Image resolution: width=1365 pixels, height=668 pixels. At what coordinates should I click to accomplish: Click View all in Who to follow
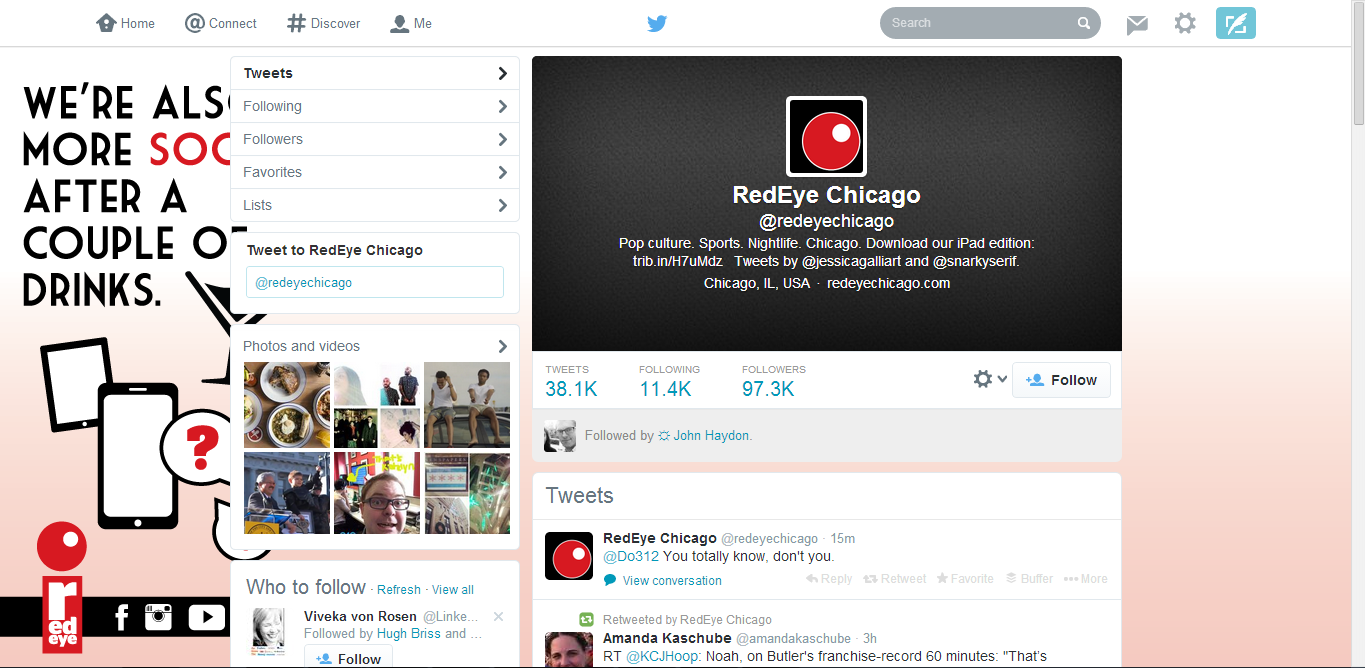coord(453,590)
